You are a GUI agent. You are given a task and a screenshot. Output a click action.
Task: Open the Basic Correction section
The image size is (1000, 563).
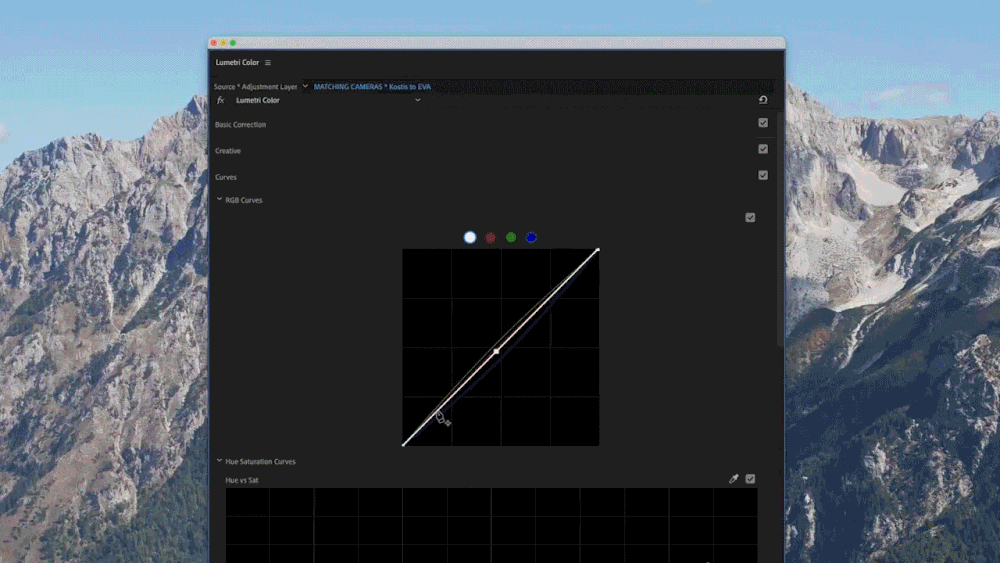[240, 124]
